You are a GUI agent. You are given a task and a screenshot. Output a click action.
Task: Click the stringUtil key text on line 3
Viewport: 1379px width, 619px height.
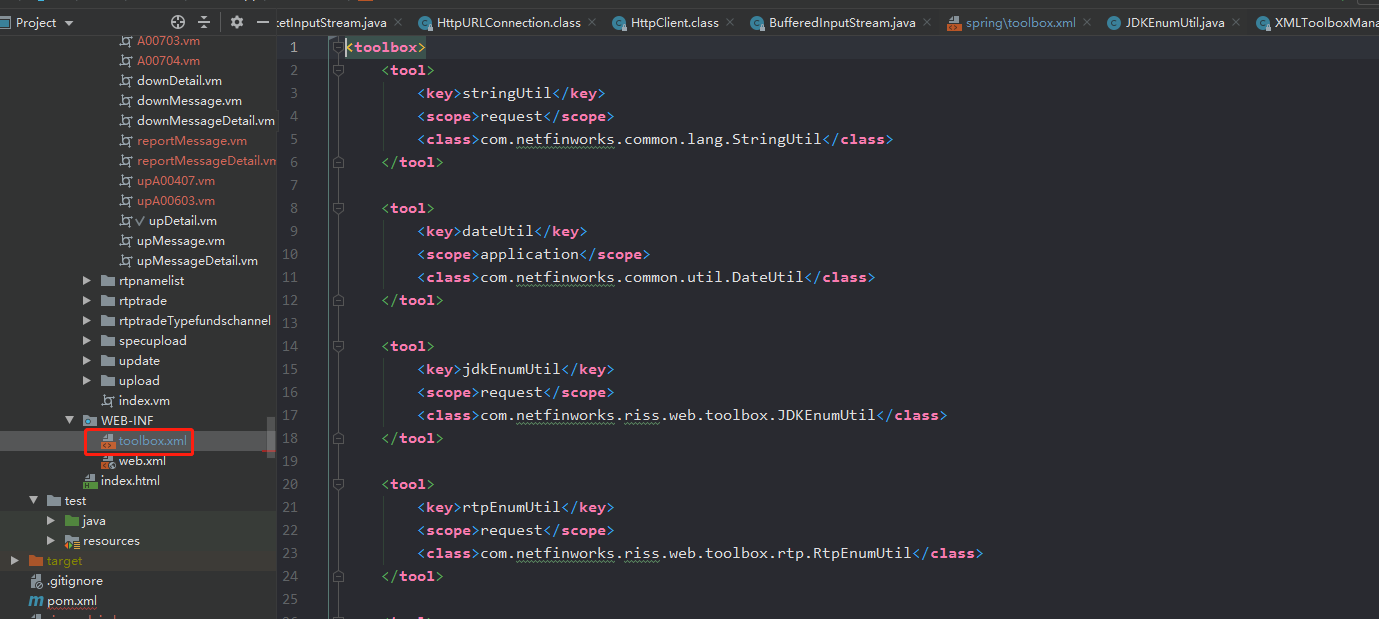tap(507, 93)
